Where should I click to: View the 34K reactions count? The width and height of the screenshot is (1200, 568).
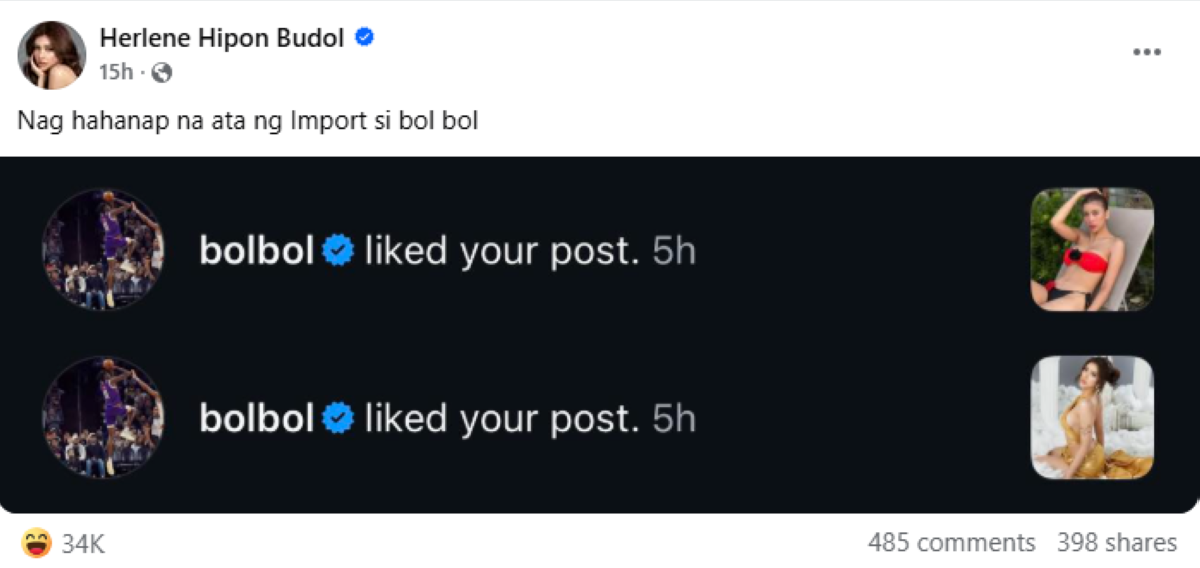click(x=83, y=543)
